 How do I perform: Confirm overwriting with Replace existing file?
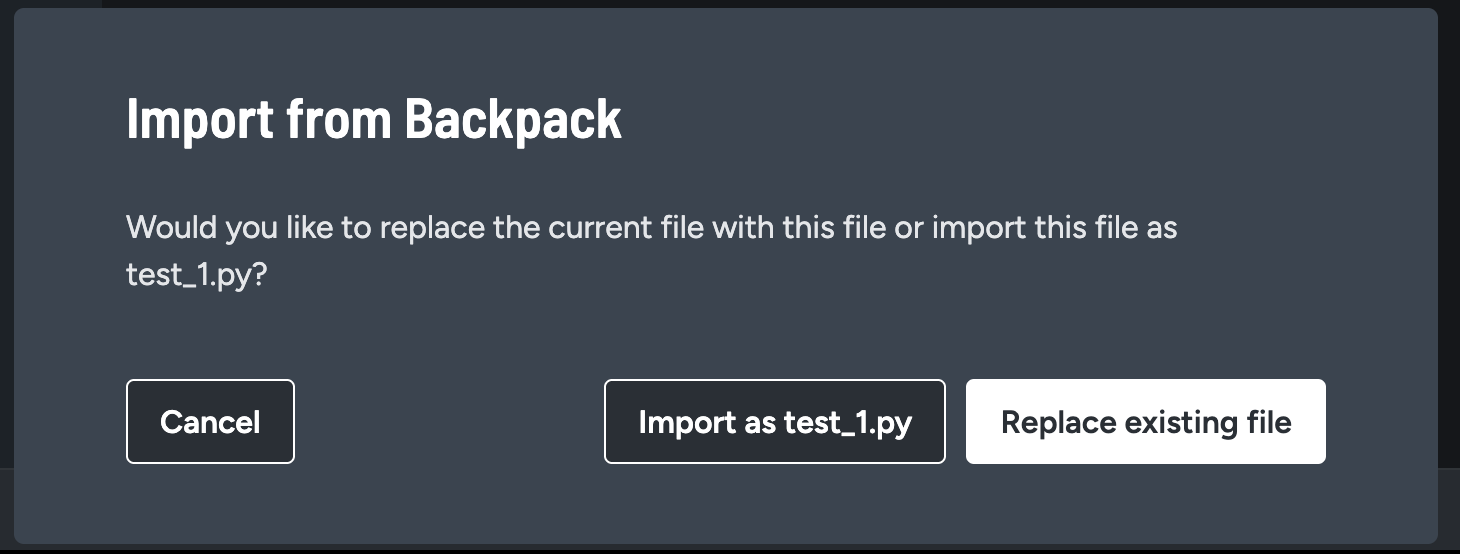pos(1145,422)
